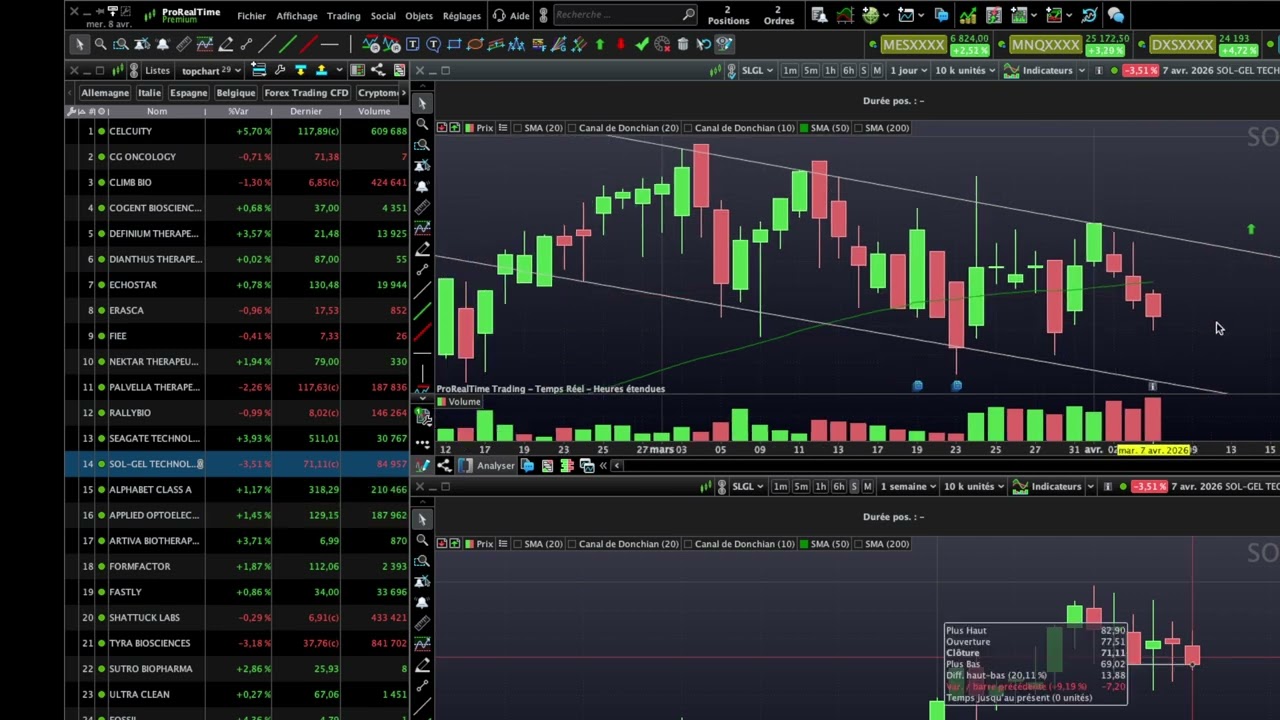Switch to the Allemagne tab

(x=105, y=93)
